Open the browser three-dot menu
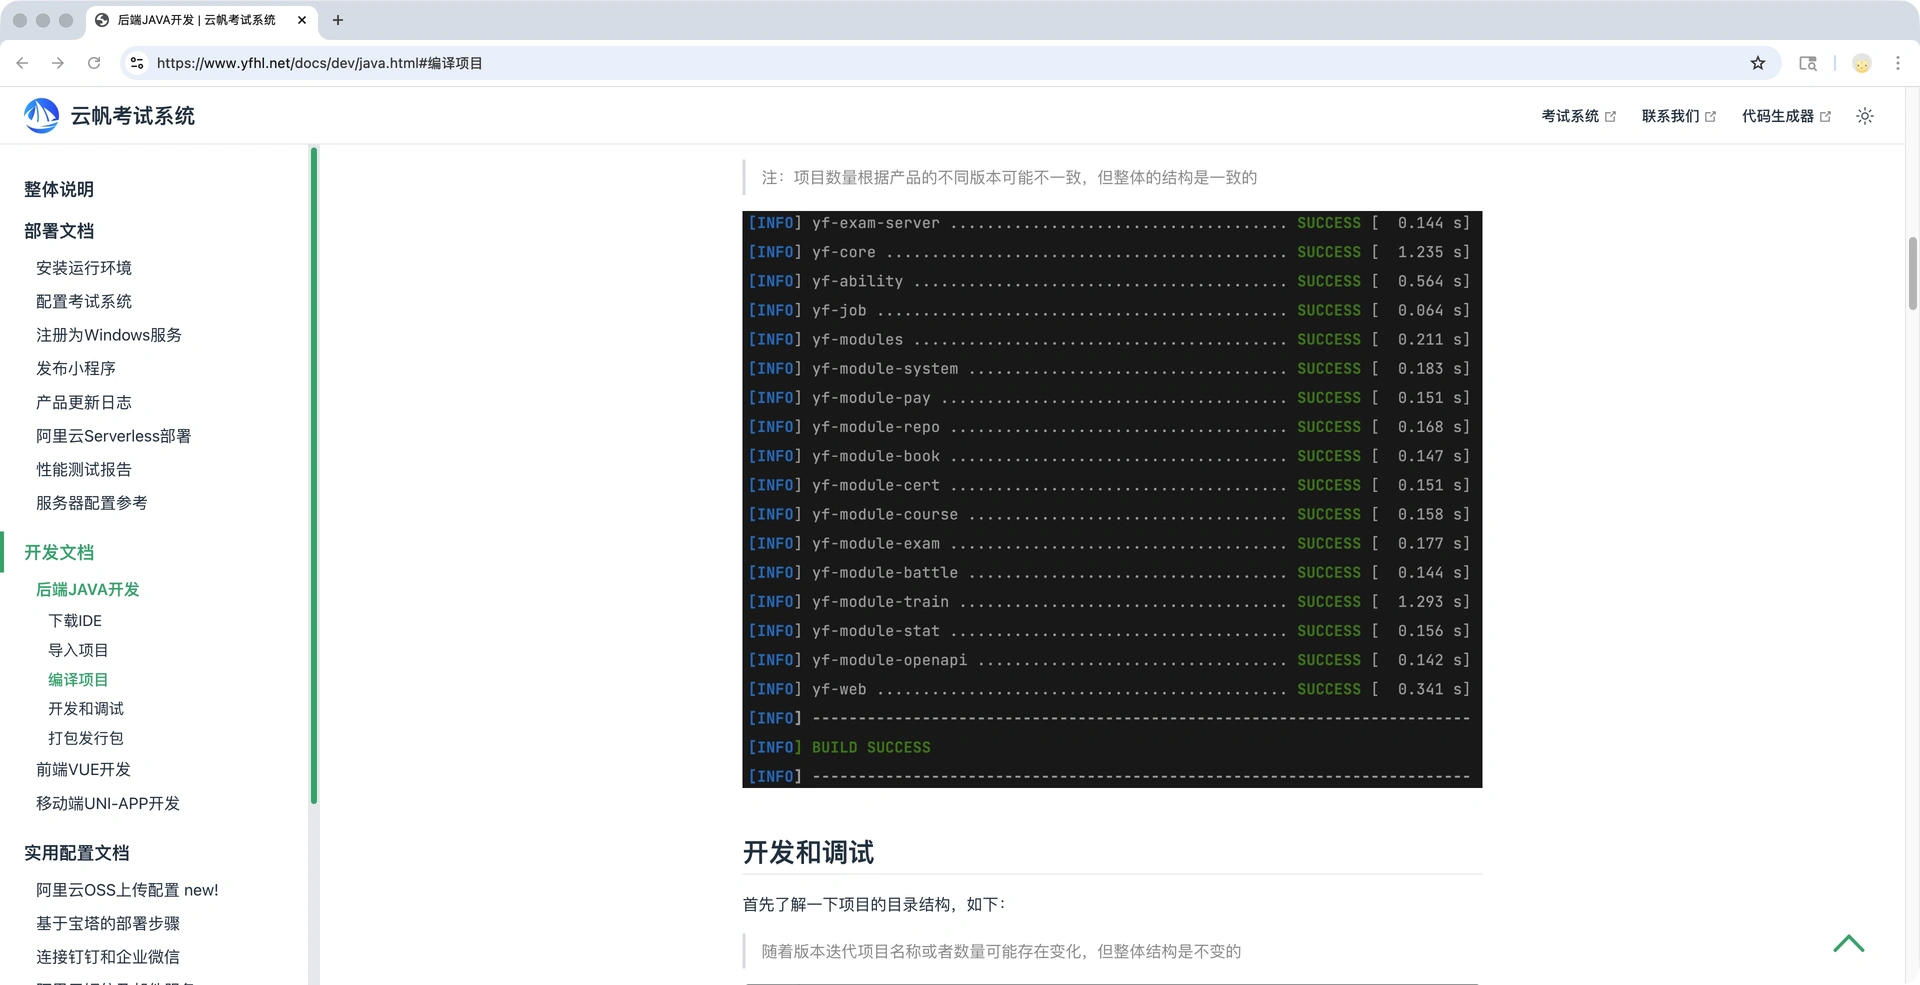1920x985 pixels. (x=1898, y=63)
